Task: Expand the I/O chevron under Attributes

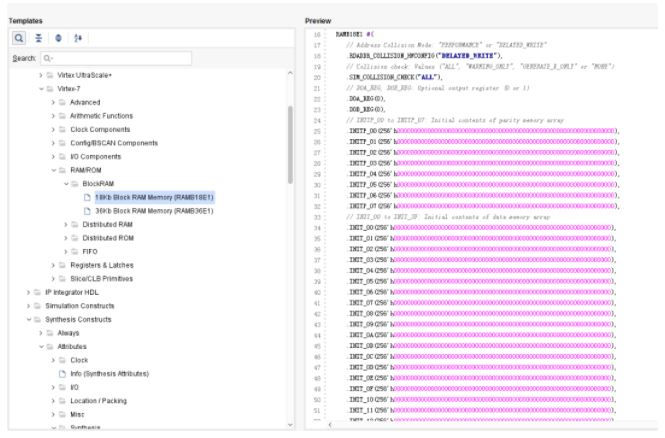Action: click(x=53, y=387)
